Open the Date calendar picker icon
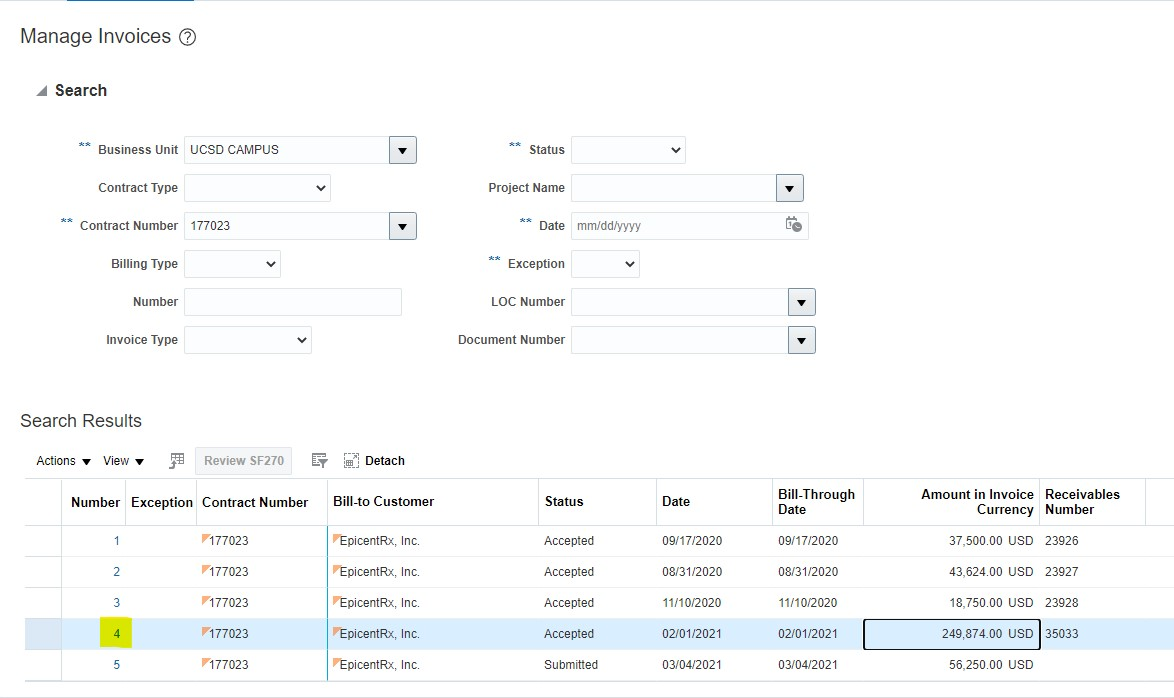 click(x=793, y=225)
